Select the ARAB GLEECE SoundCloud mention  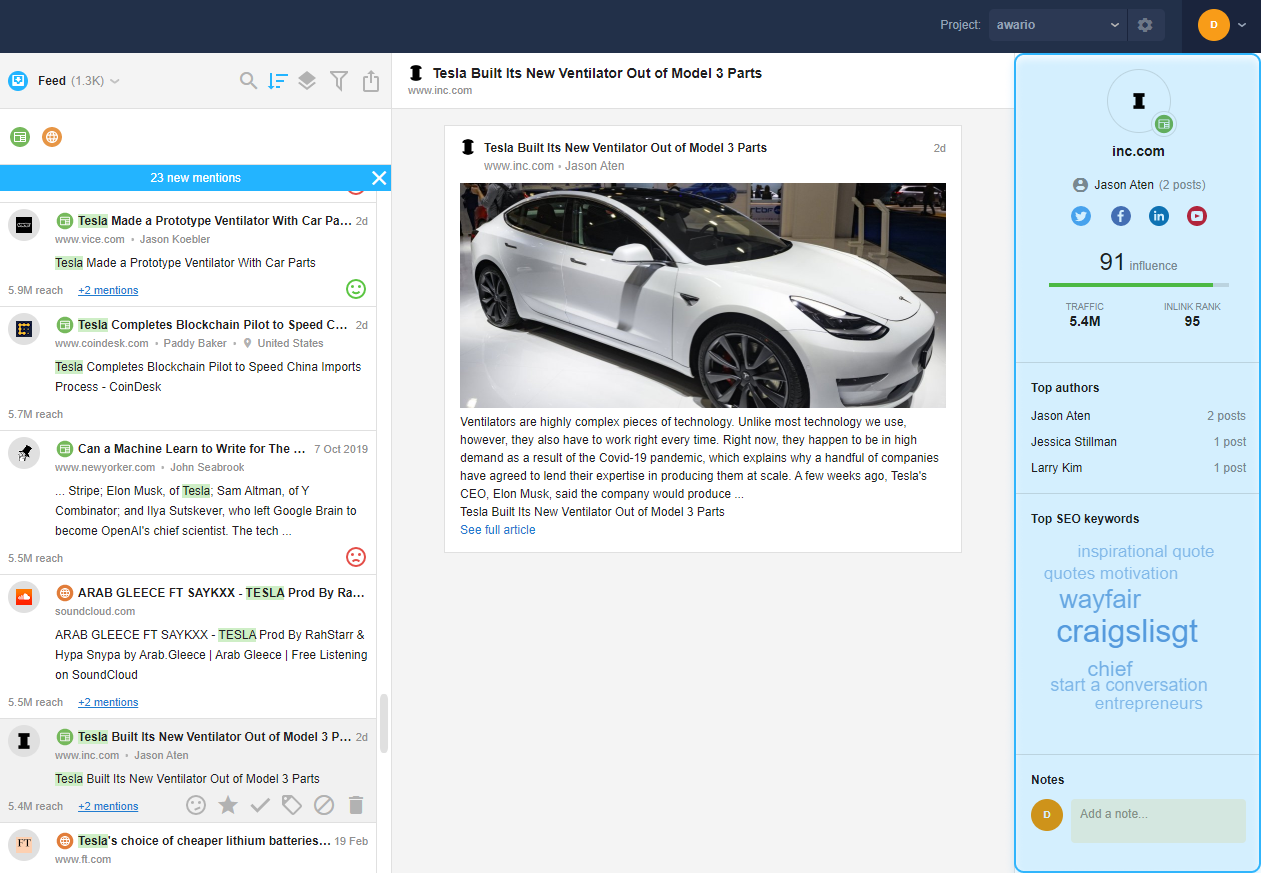(188, 646)
